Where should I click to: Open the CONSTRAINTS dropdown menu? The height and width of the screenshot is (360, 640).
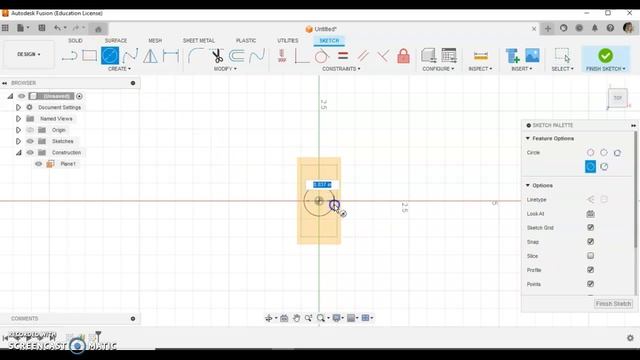point(341,69)
